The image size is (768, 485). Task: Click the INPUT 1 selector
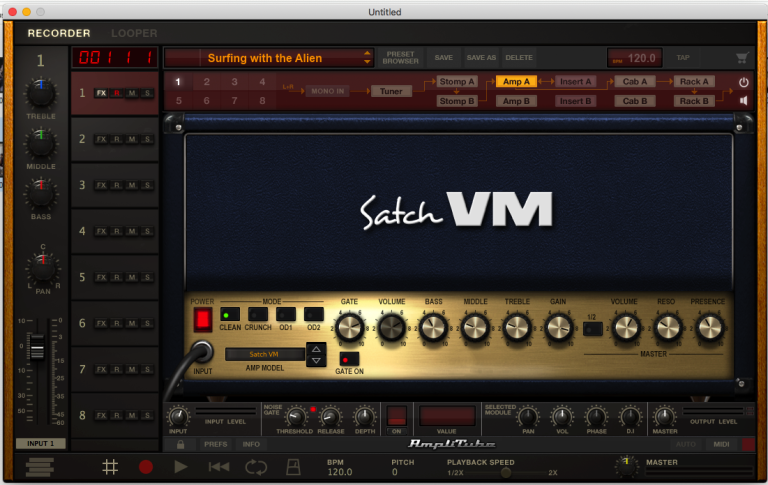click(x=40, y=443)
